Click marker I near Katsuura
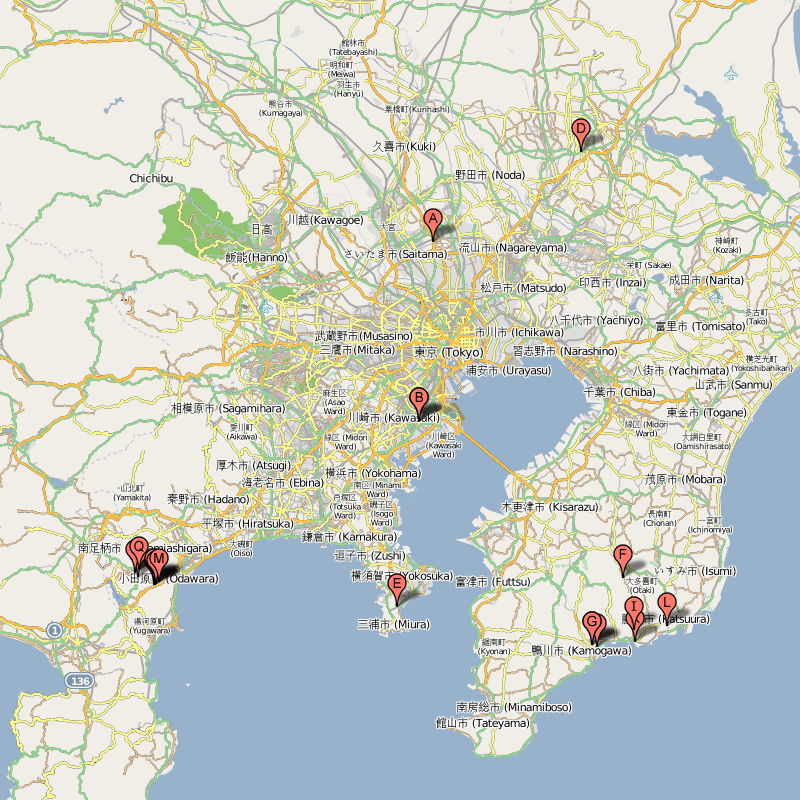The width and height of the screenshot is (800, 800). pos(633,606)
